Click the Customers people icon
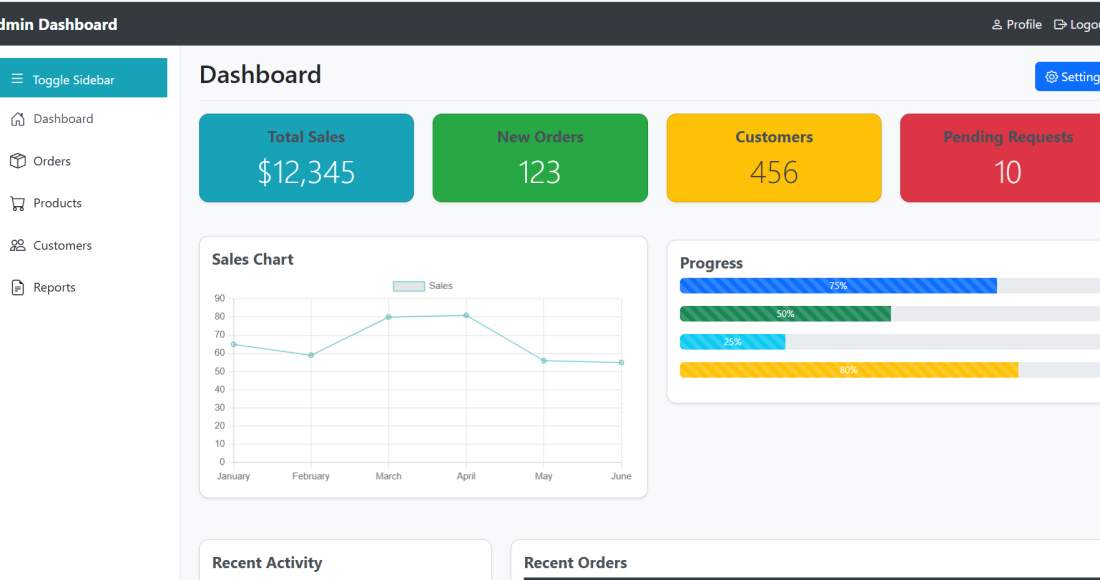Image resolution: width=1100 pixels, height=580 pixels. click(x=17, y=245)
